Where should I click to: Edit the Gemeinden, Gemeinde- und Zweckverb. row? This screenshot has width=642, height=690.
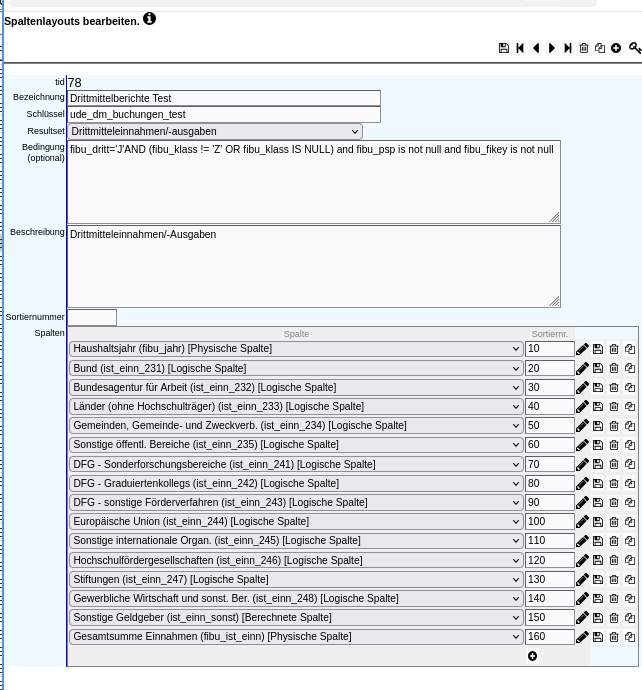tap(582, 426)
